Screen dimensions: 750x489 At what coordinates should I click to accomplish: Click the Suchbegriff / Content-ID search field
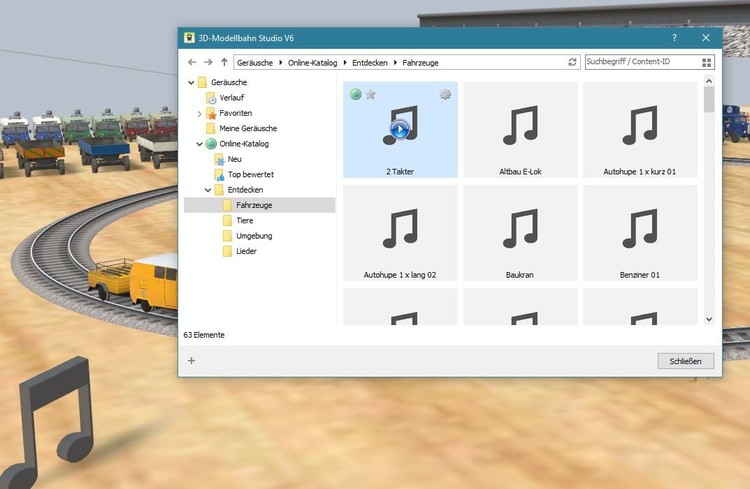click(x=642, y=62)
